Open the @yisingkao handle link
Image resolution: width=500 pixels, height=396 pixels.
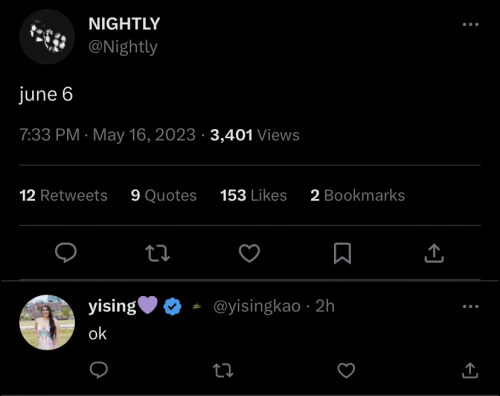click(257, 306)
